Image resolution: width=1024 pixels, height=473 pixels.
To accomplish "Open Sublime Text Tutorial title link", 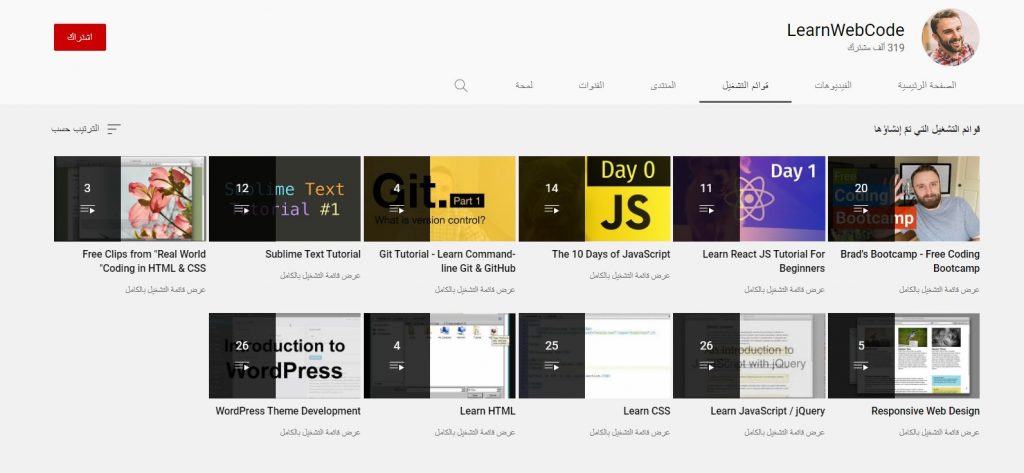I will tap(313, 254).
